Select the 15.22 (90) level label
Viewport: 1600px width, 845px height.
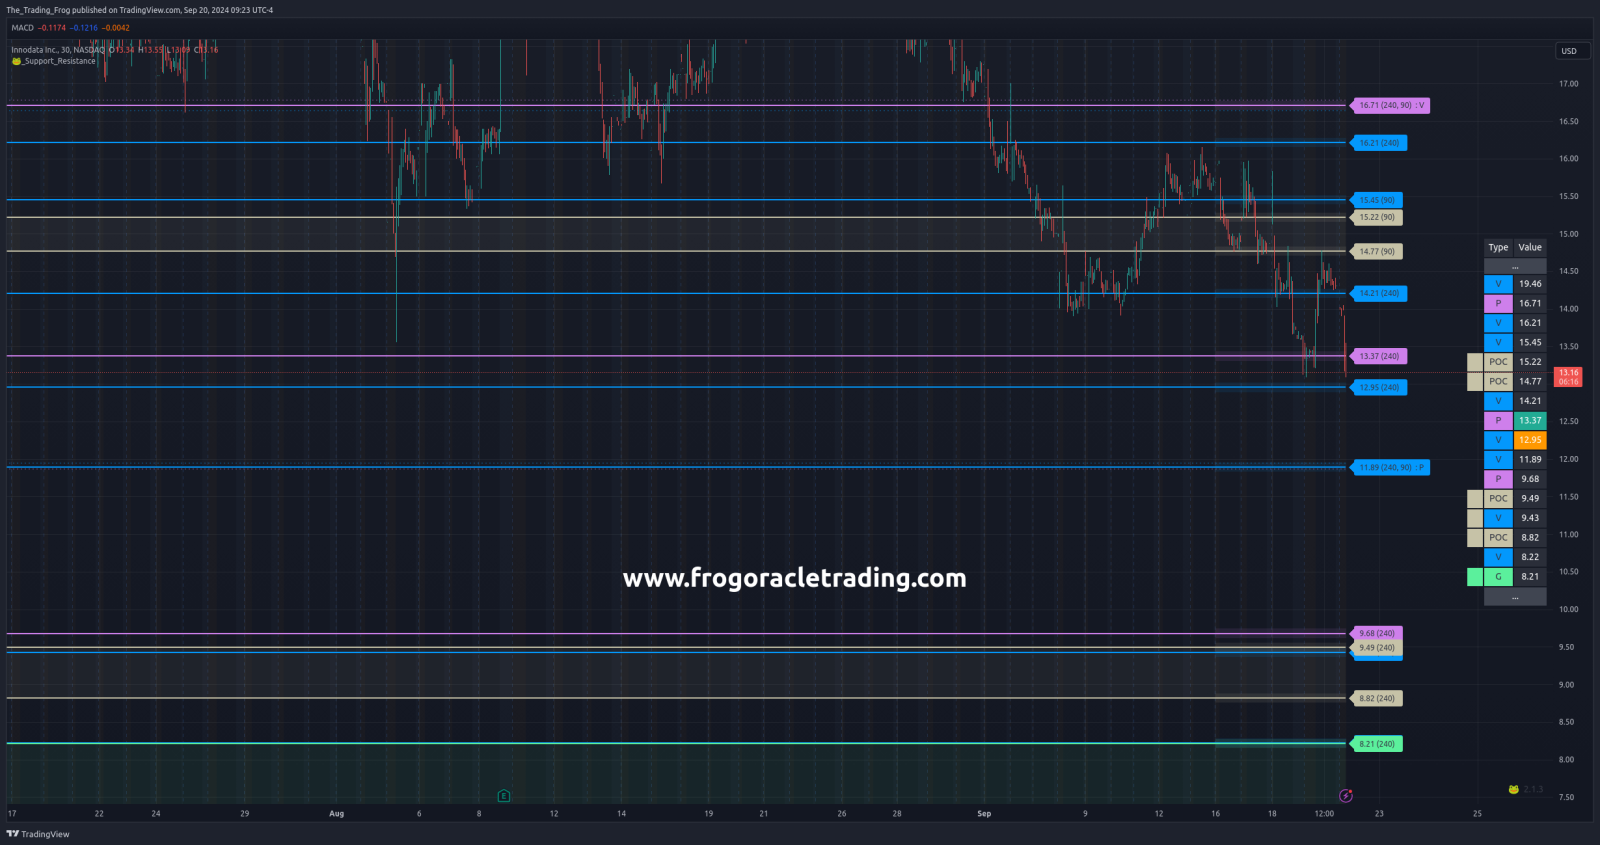[1376, 217]
